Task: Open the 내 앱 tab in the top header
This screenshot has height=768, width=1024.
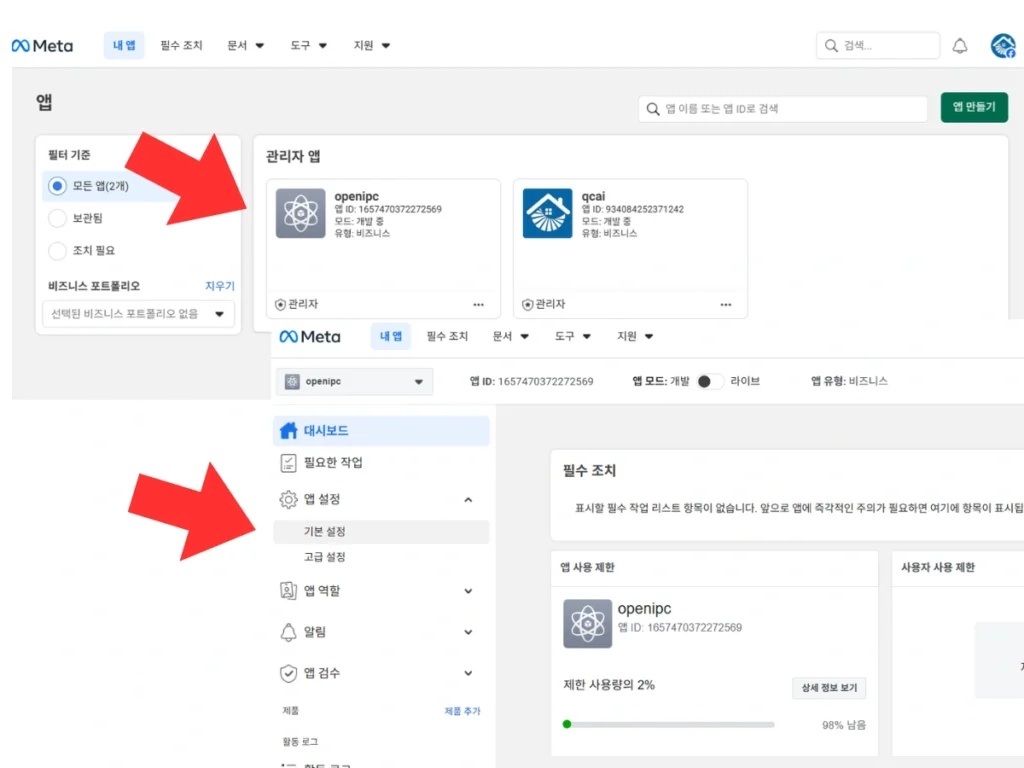Action: coord(124,46)
